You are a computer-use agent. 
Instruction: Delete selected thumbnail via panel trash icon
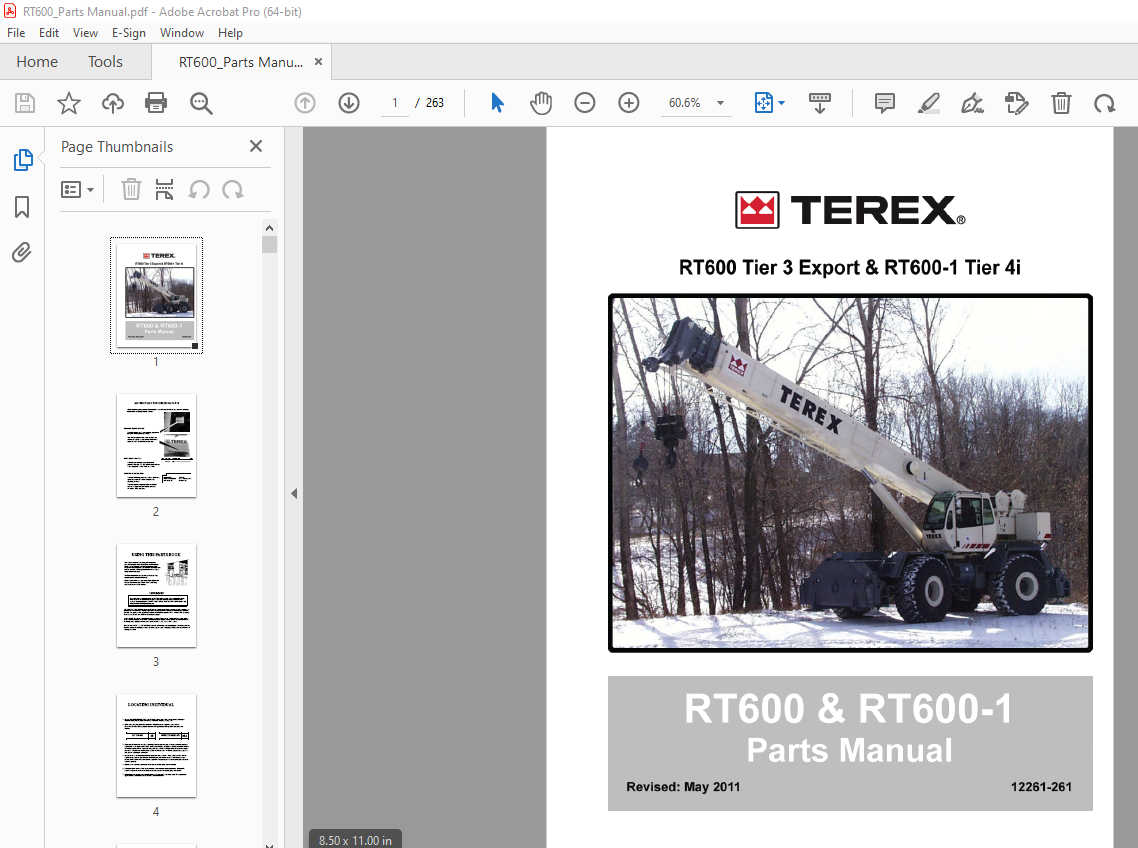point(131,189)
